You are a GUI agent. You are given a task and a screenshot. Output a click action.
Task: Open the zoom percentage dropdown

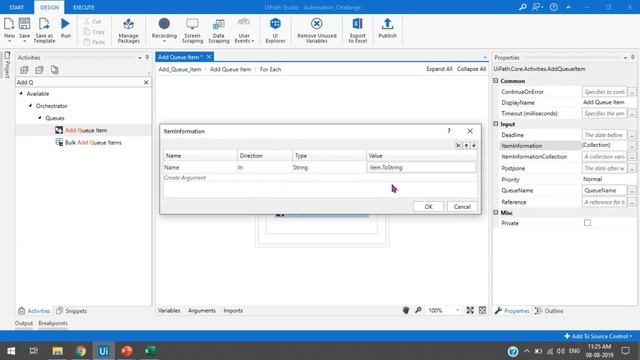pos(457,310)
